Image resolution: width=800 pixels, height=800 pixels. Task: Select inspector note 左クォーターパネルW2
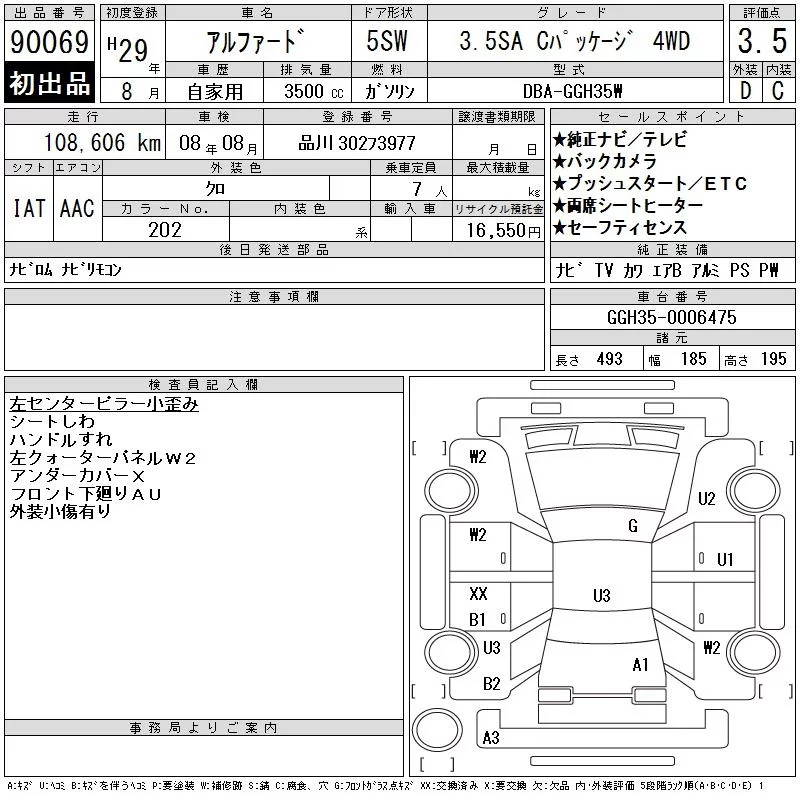[x=103, y=458]
